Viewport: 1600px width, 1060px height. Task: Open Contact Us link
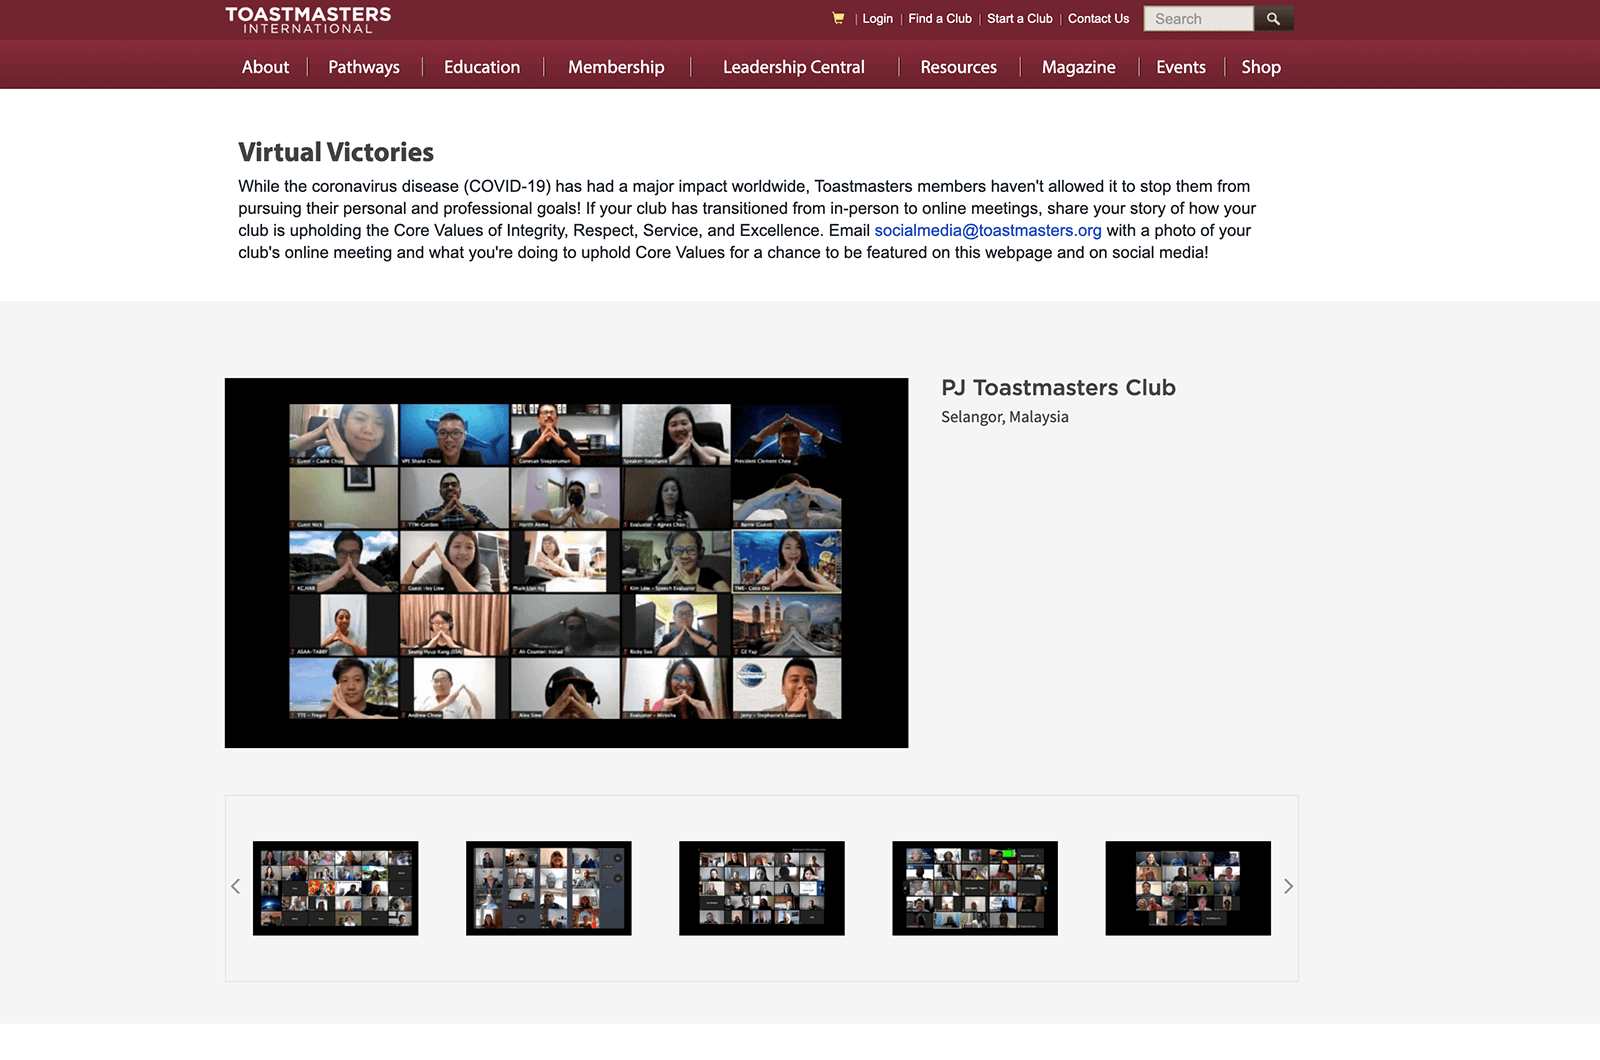pos(1098,19)
